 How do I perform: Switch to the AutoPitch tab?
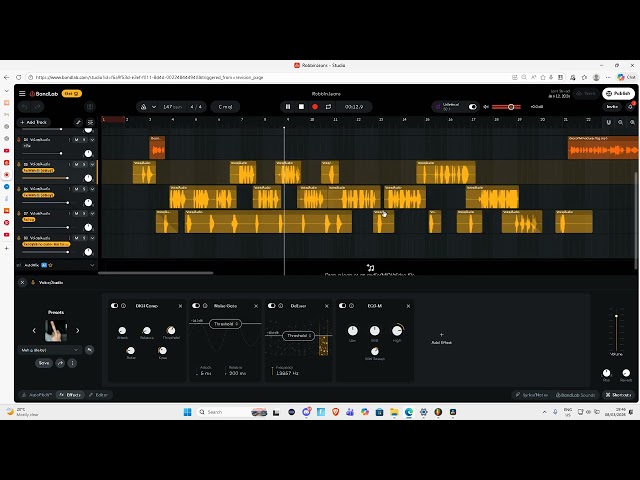click(x=37, y=395)
